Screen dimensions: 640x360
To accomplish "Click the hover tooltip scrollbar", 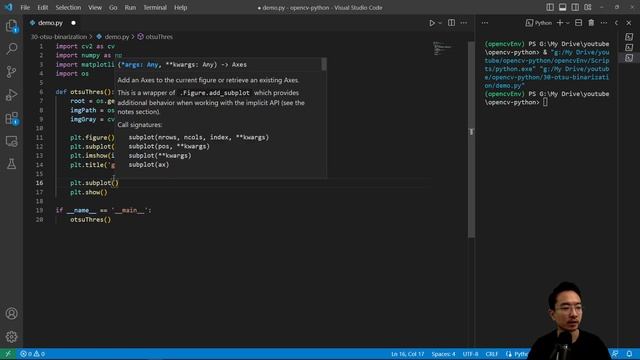I will (x=324, y=64).
